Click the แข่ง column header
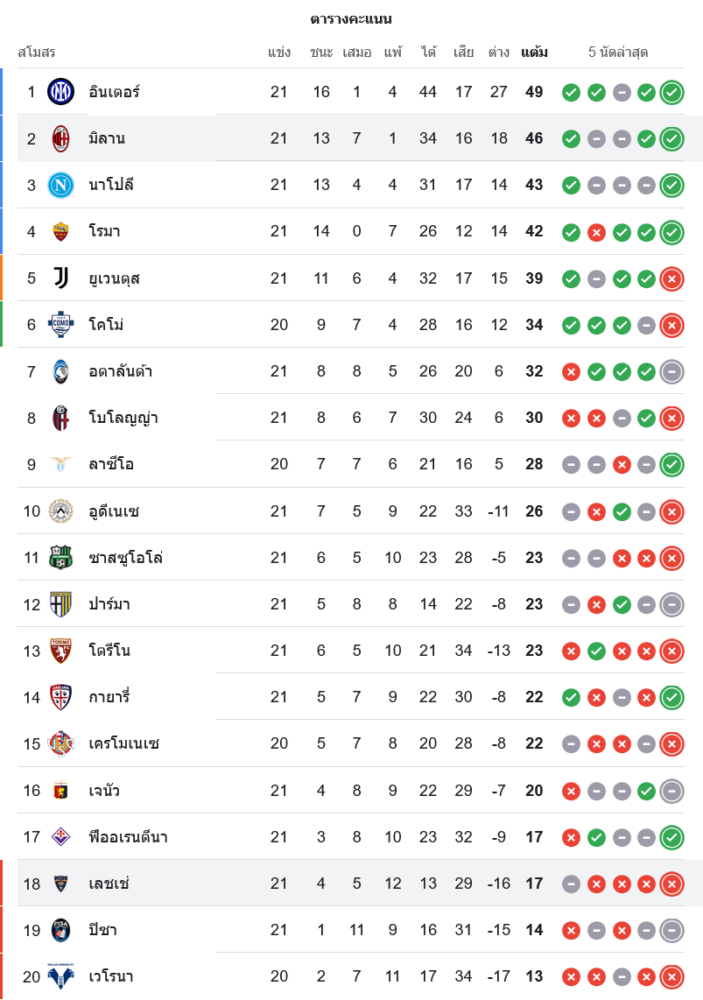 pos(279,52)
